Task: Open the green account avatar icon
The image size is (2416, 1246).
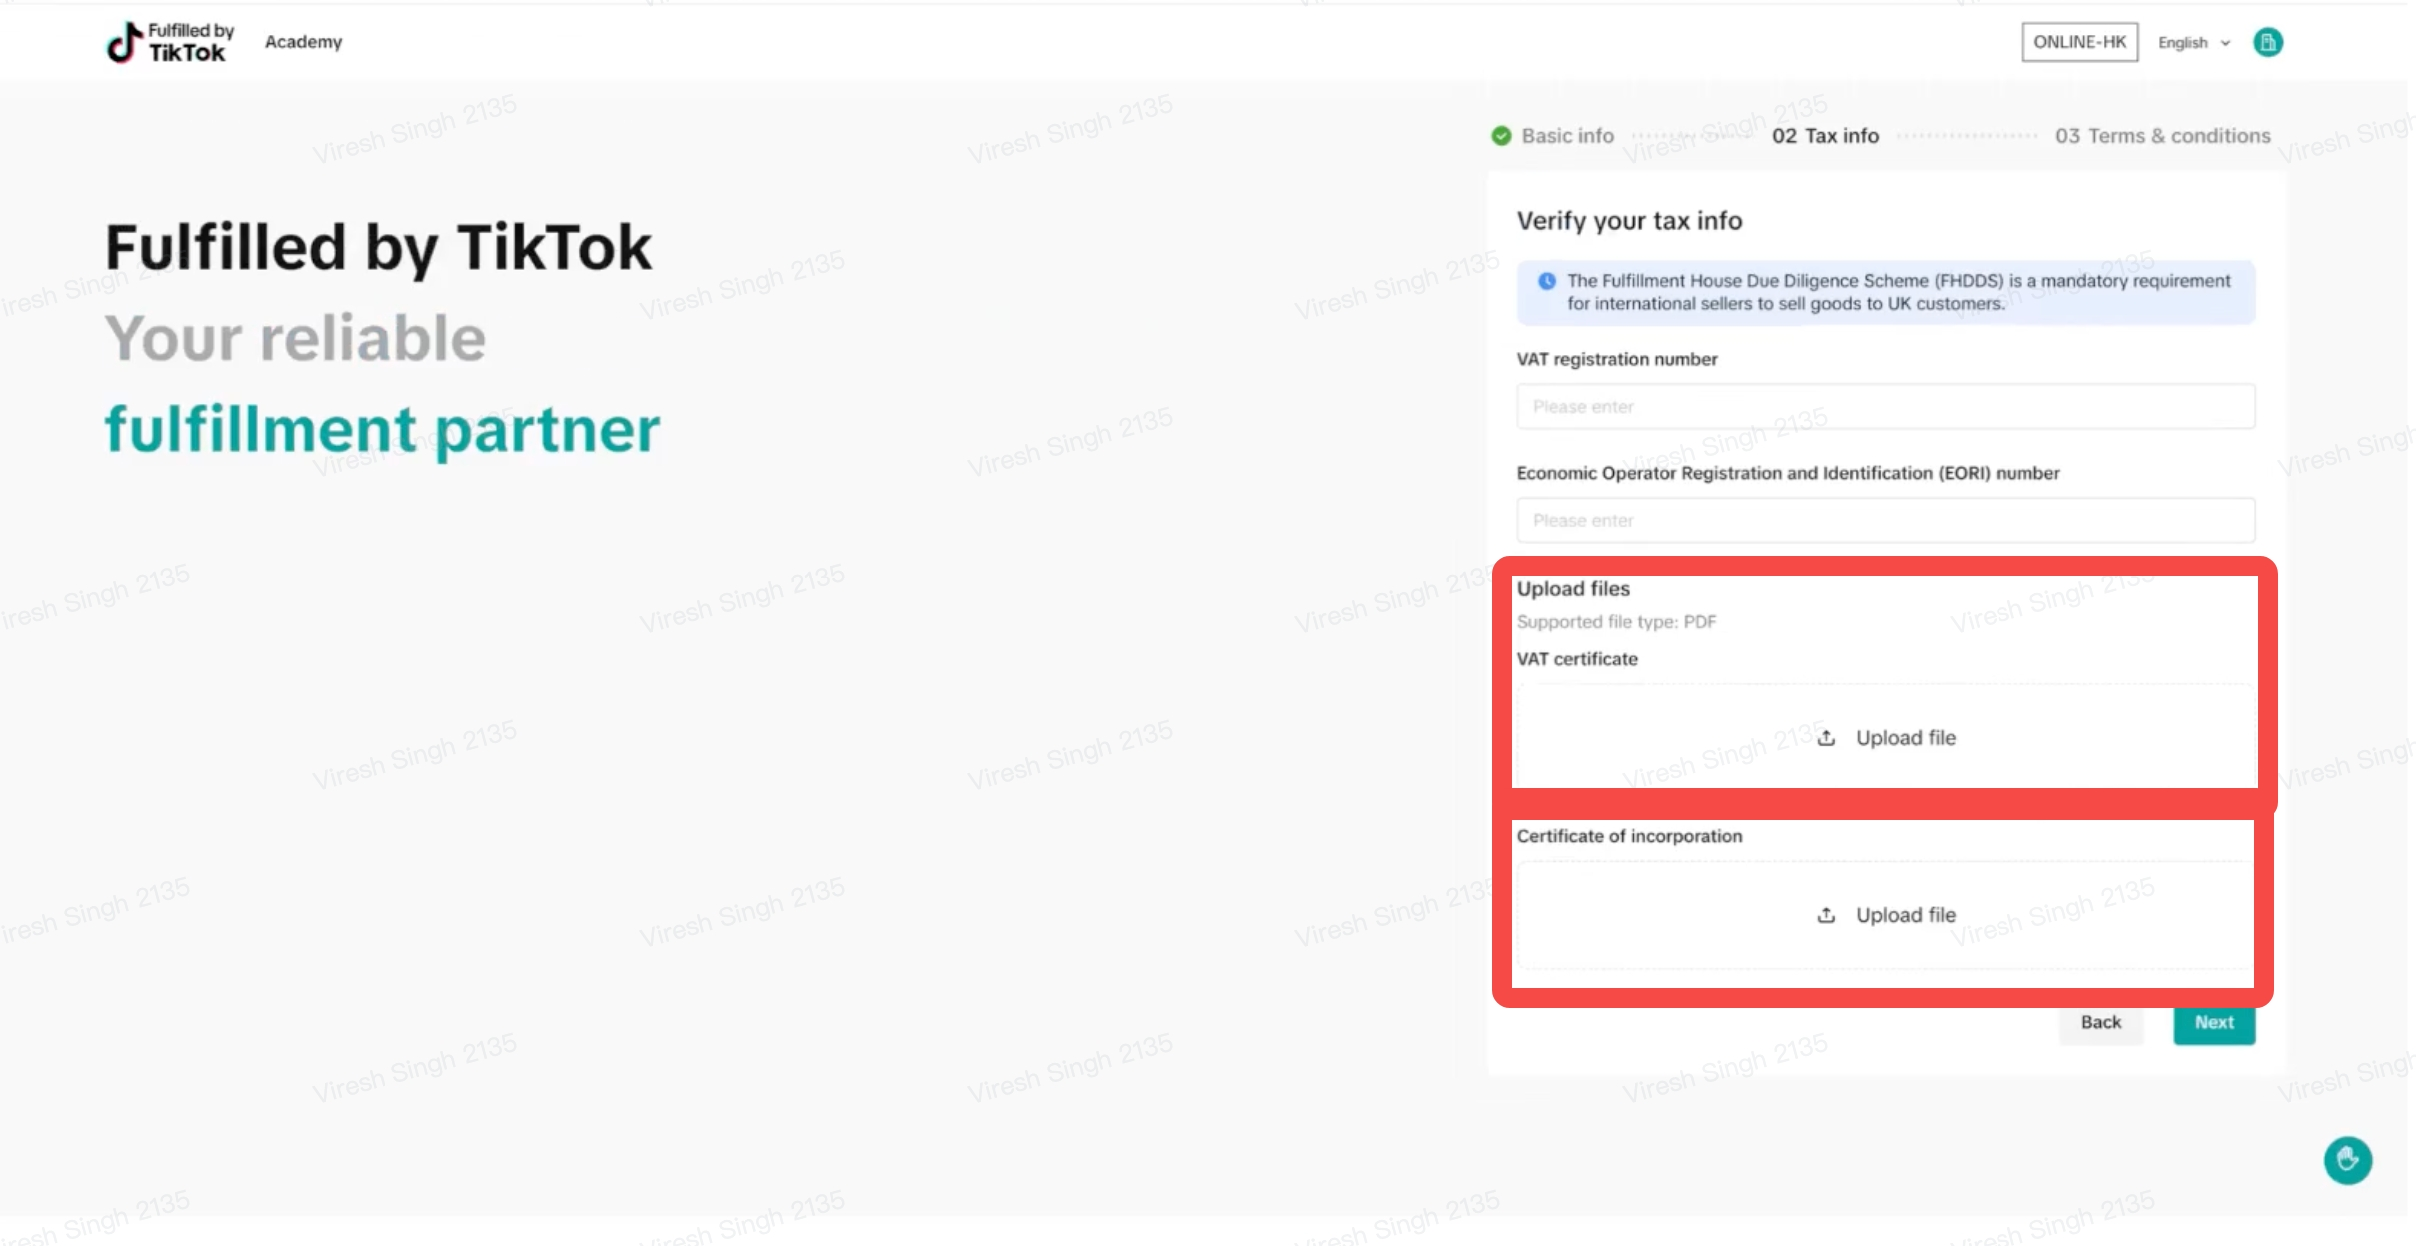Action: pos(2267,42)
